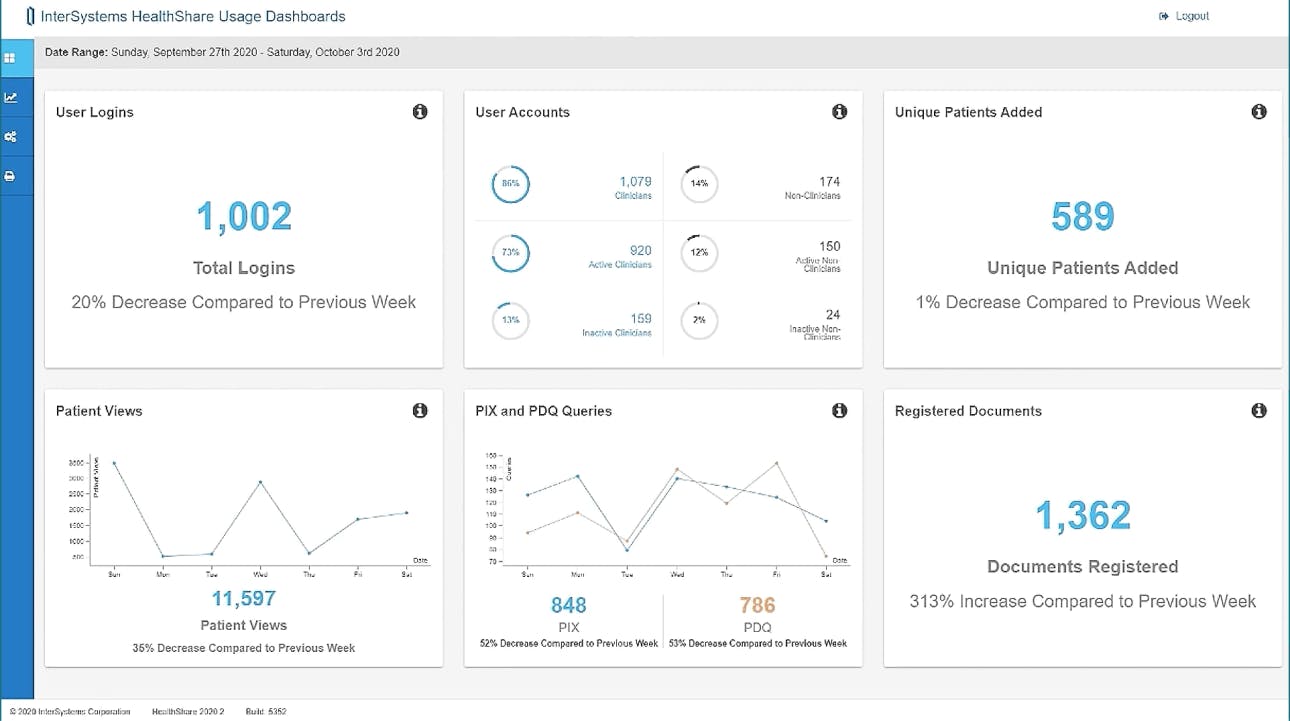This screenshot has width=1290, height=721.
Task: Click the 1,002 Total Logins value
Action: (243, 216)
